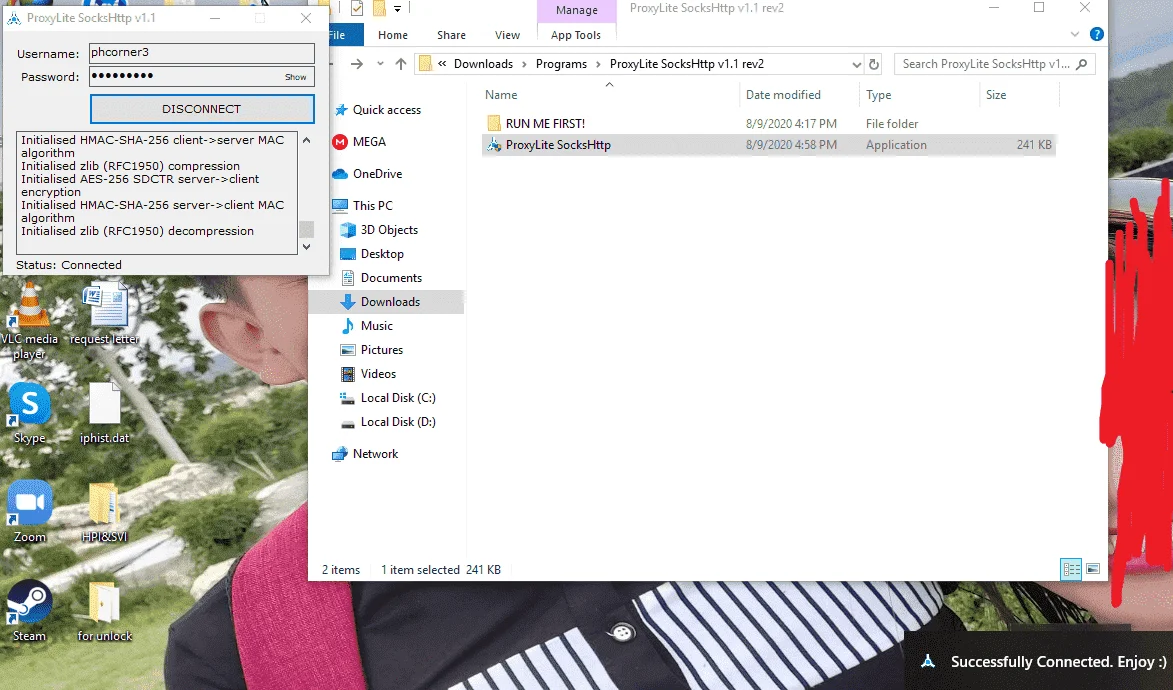This screenshot has height=690, width=1173.
Task: Open OneDrive in navigation pane
Action: point(377,174)
